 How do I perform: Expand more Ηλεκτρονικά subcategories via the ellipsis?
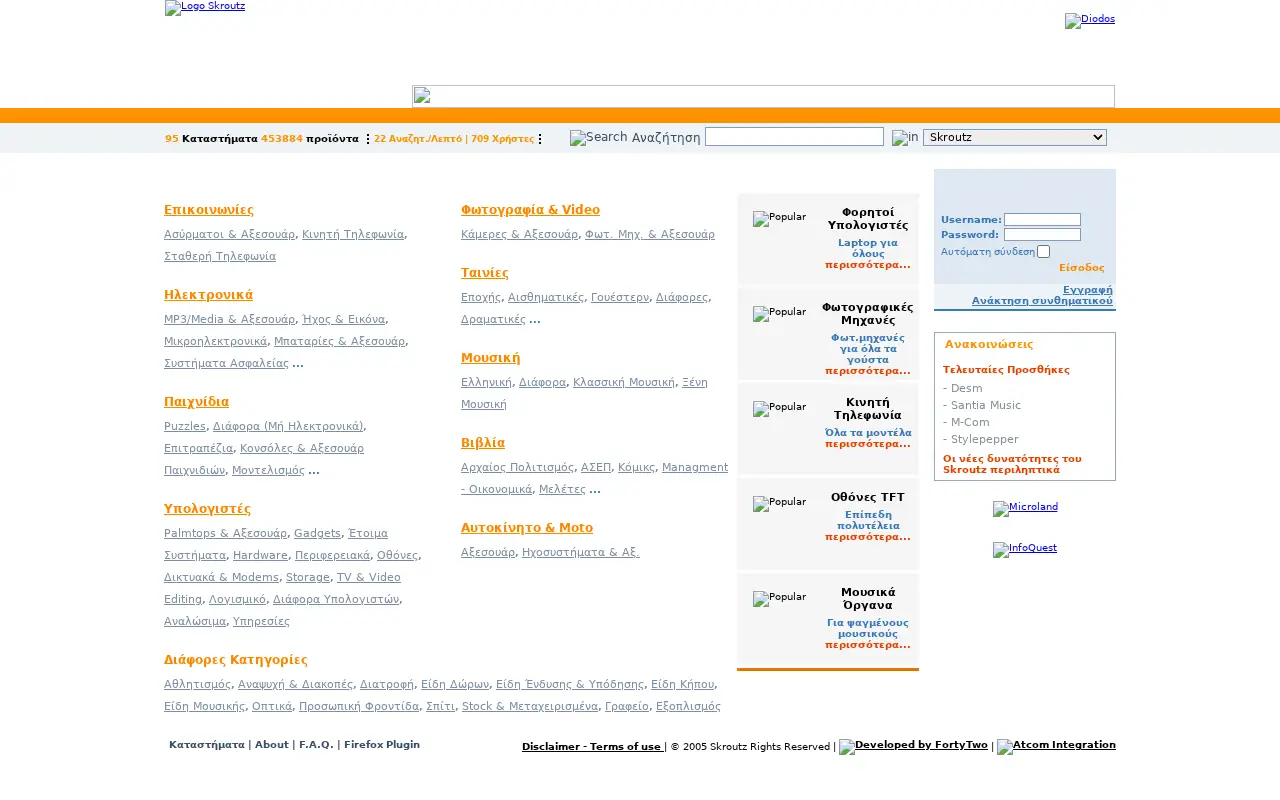point(298,363)
